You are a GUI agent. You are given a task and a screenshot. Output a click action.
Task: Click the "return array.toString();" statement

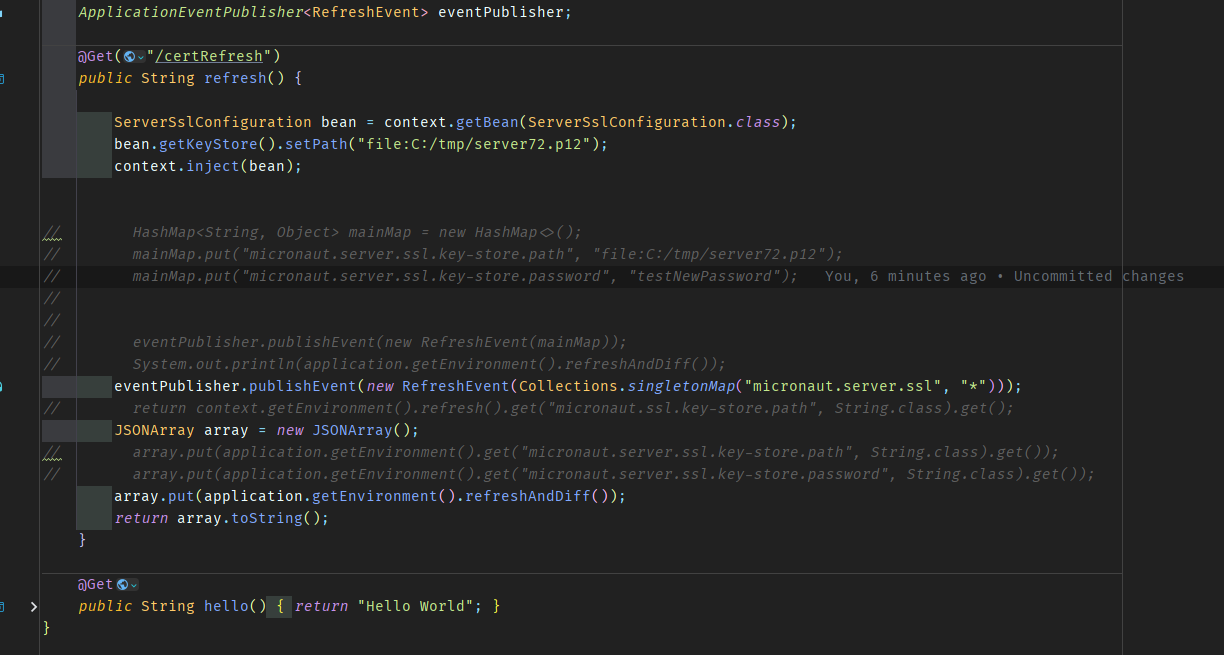[221, 518]
